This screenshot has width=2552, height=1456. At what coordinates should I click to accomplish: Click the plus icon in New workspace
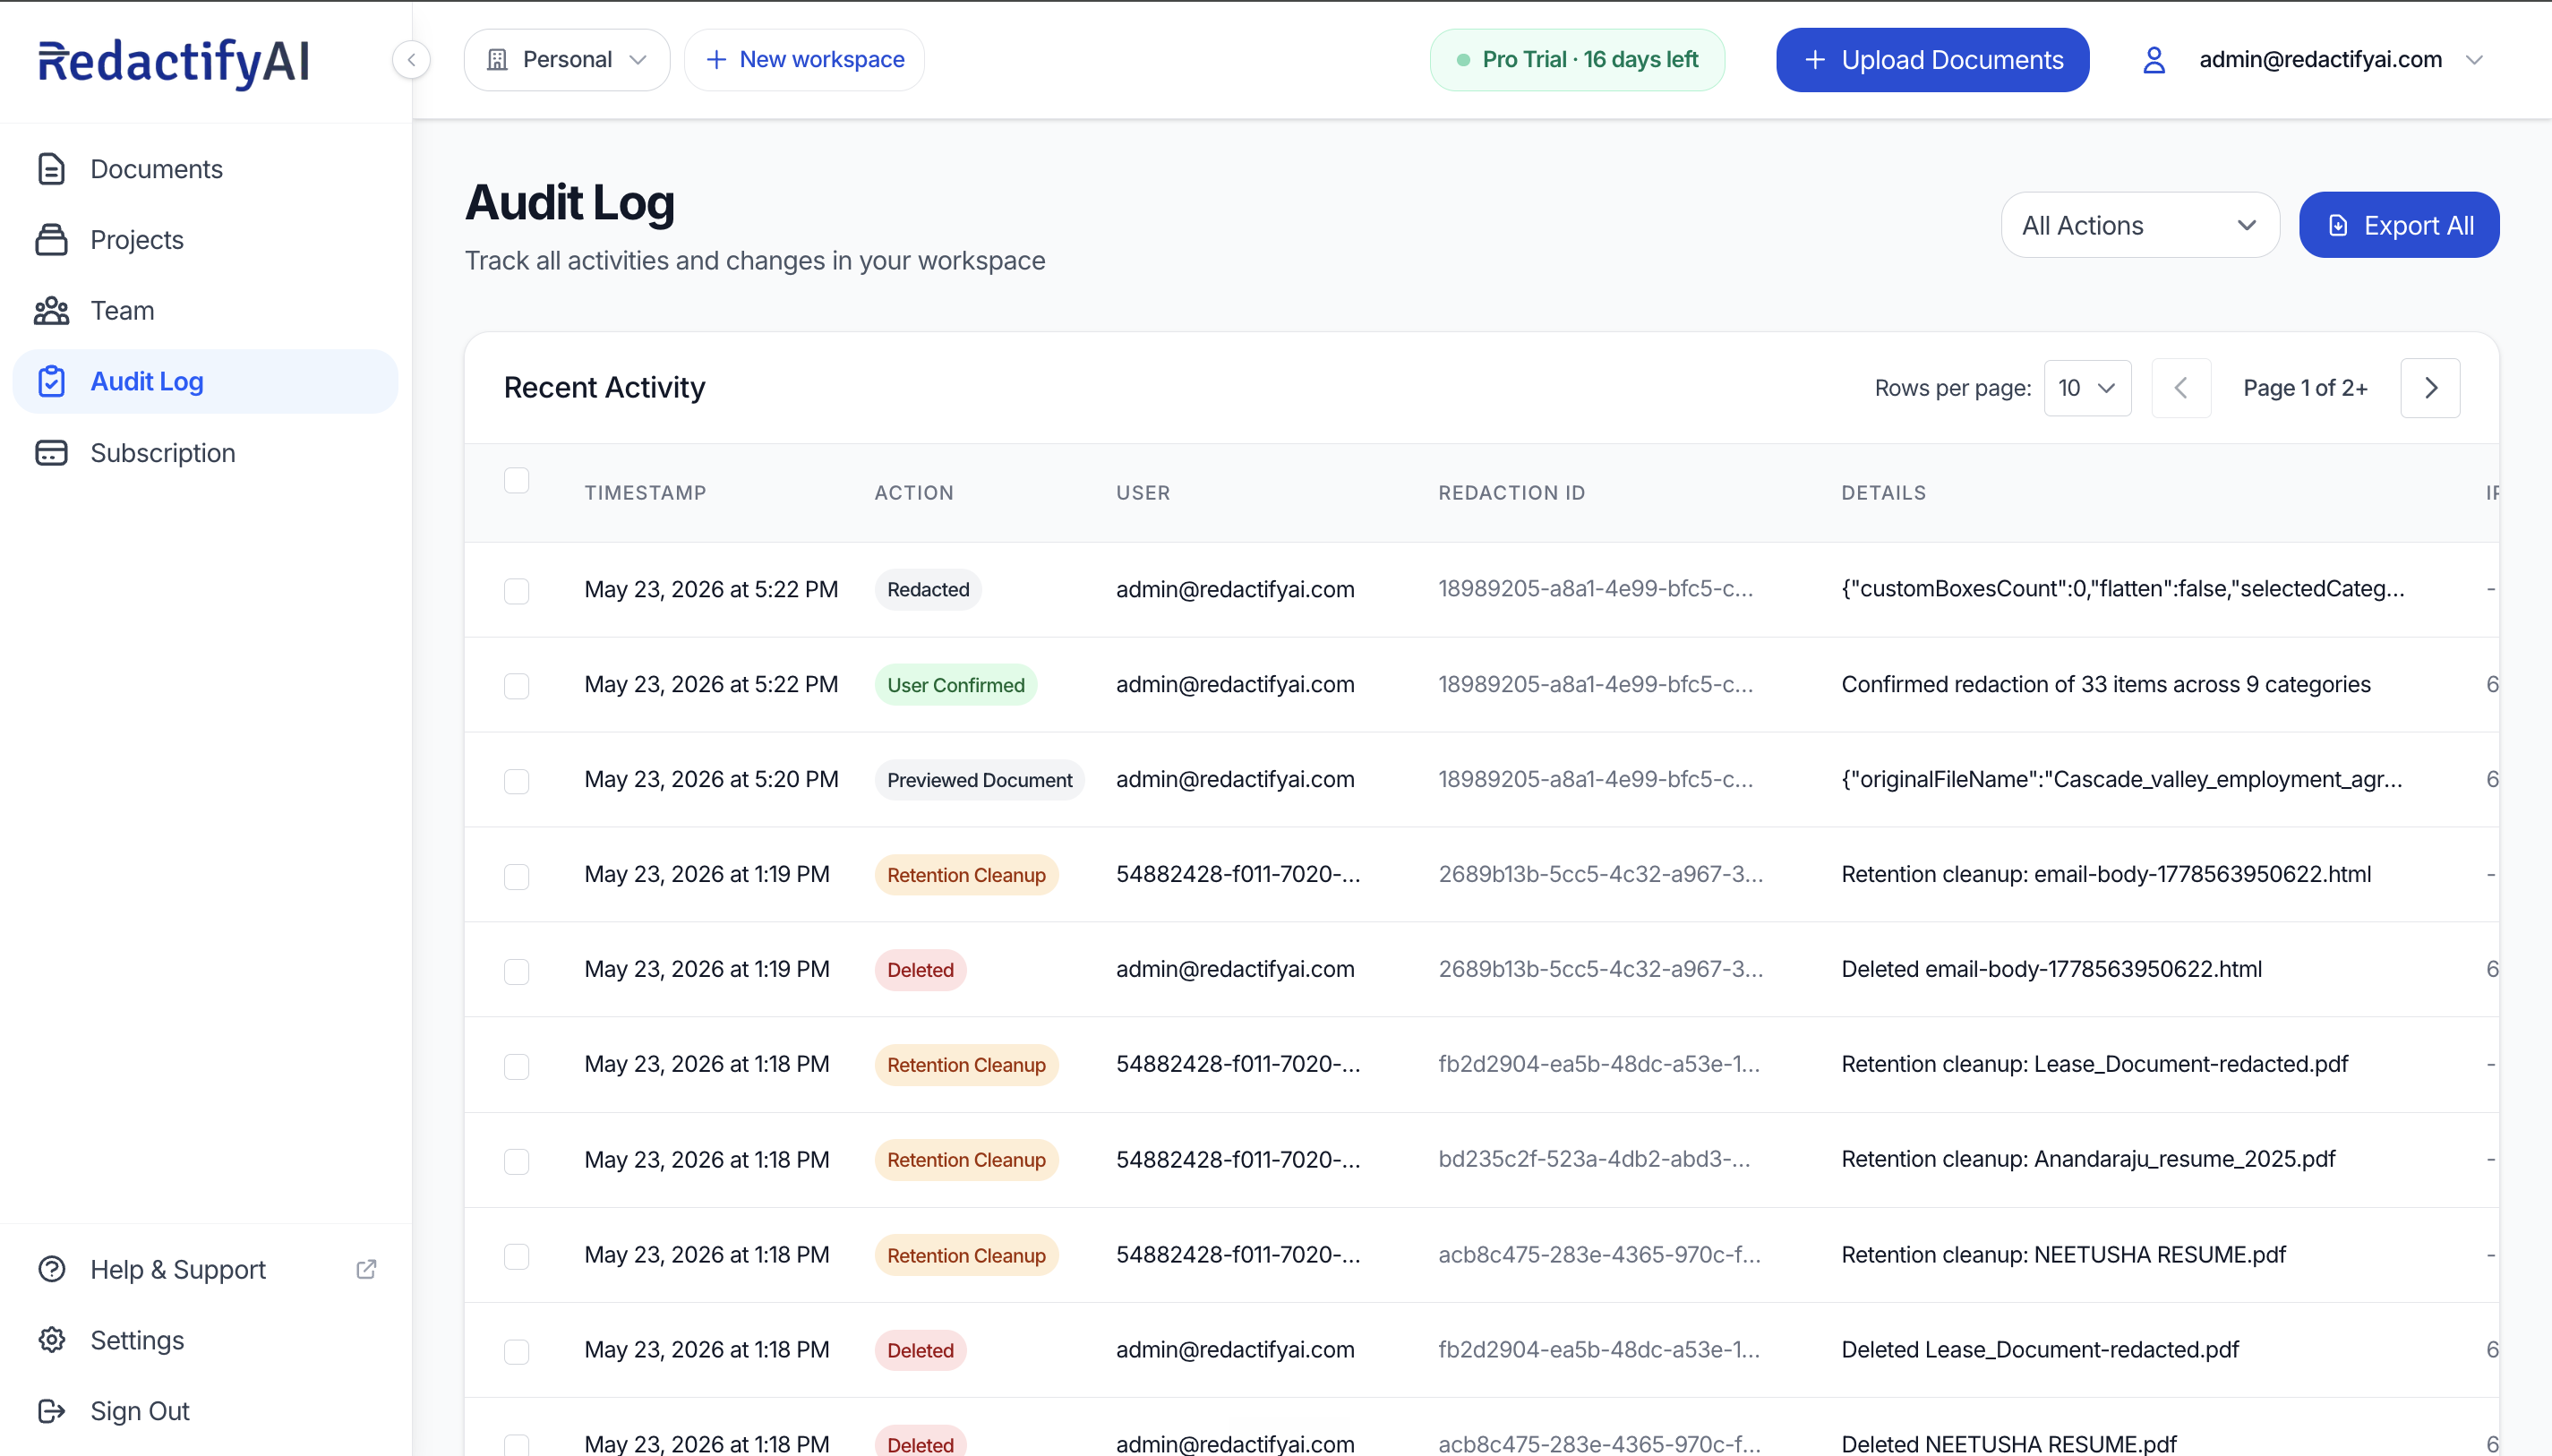(x=716, y=60)
